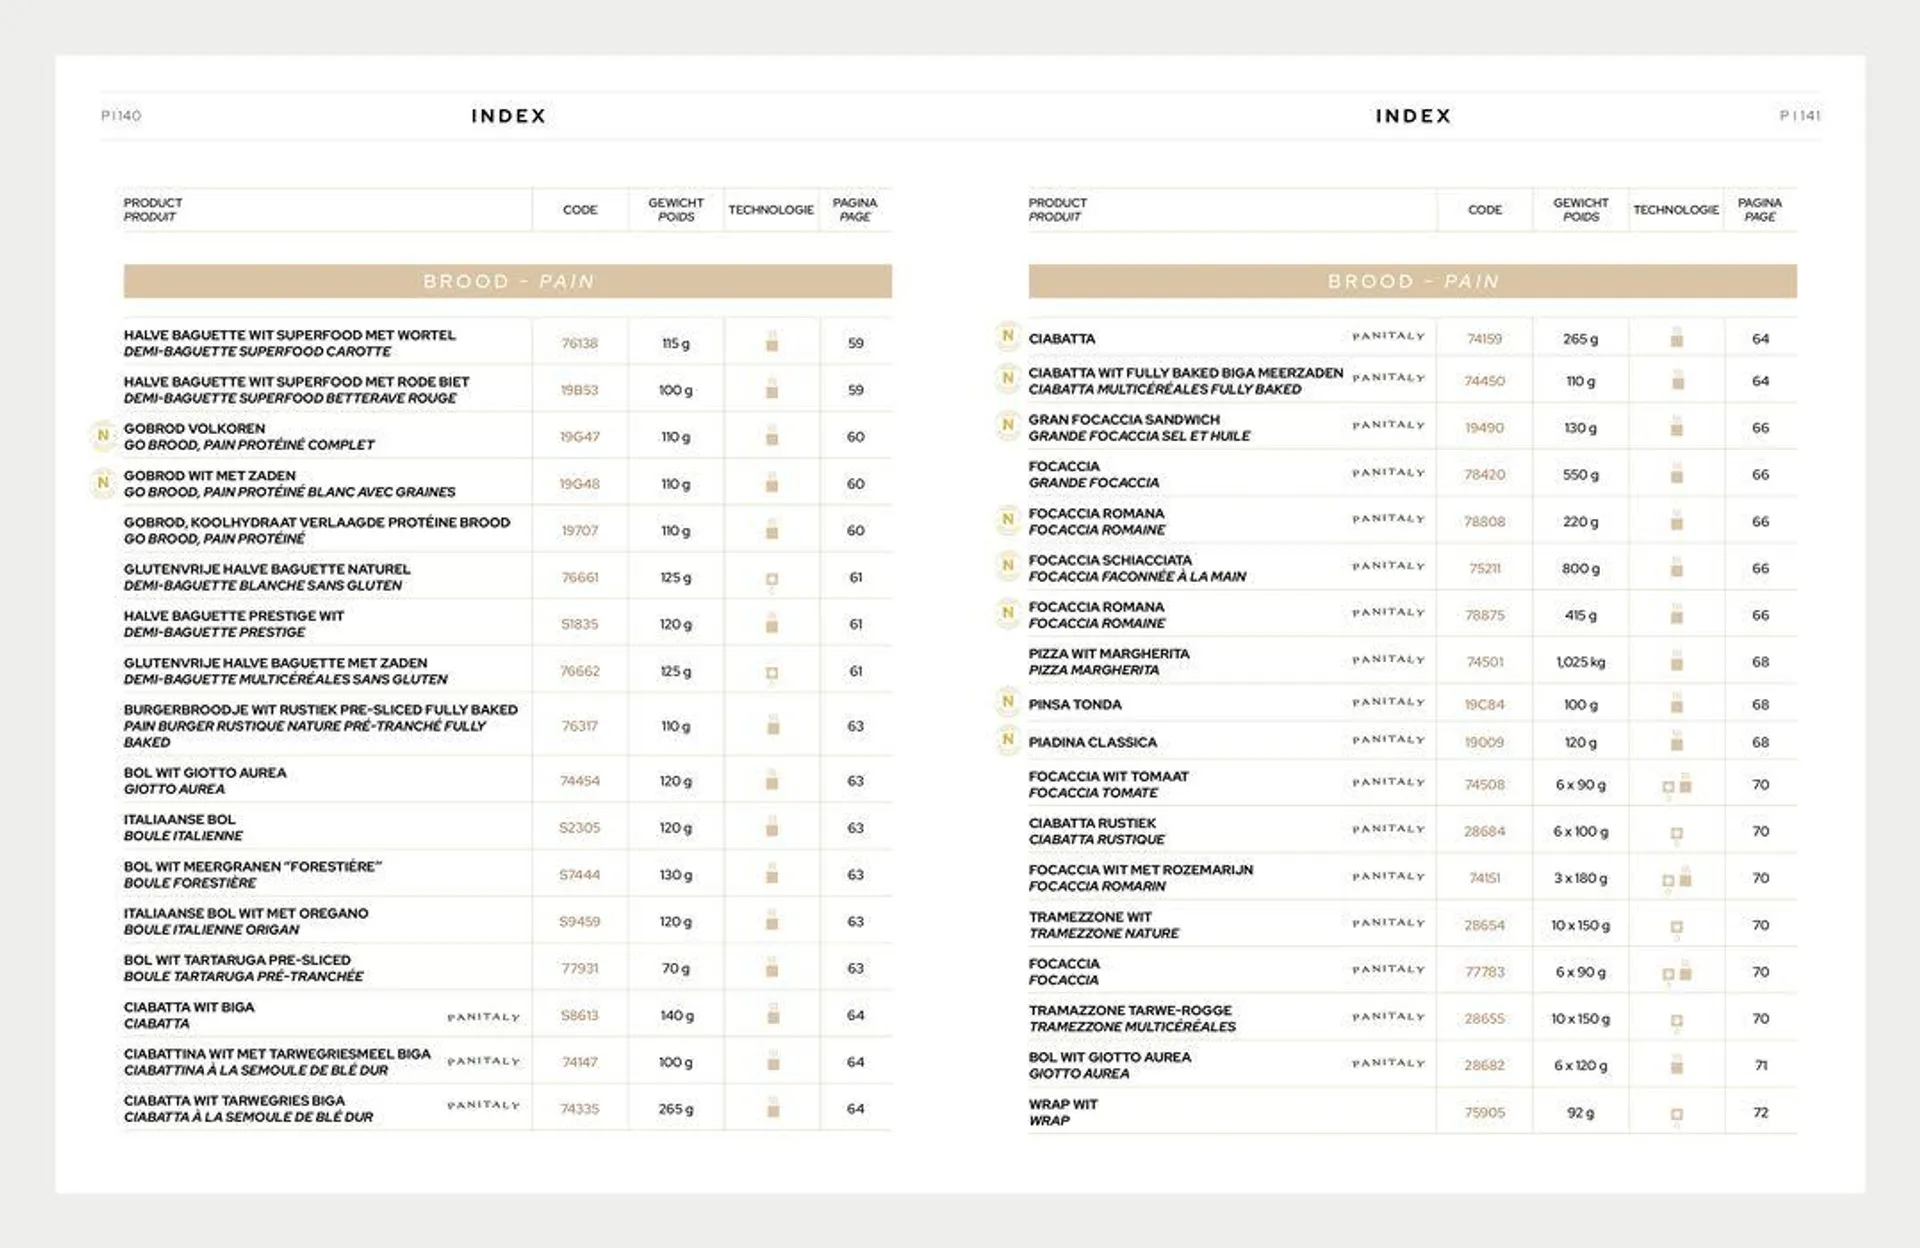Image resolution: width=1920 pixels, height=1248 pixels.
Task: Select product code 74335
Action: [x=580, y=1109]
